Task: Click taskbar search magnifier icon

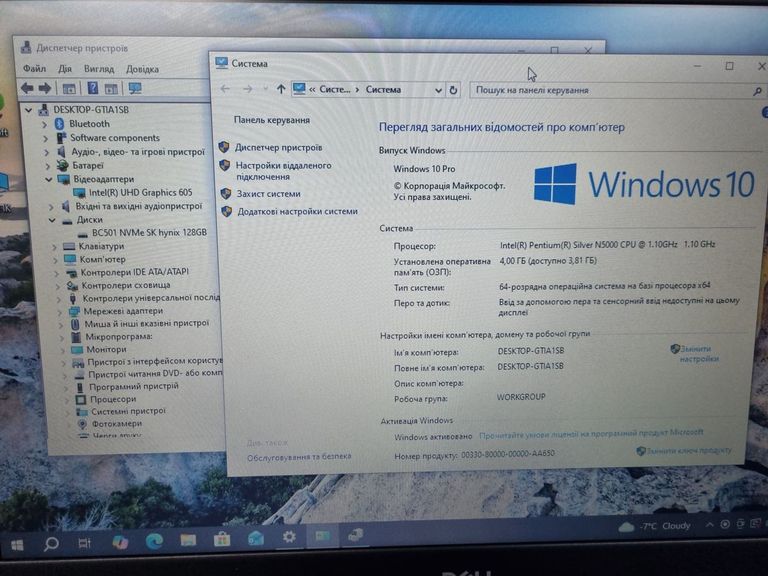Action: 51,543
